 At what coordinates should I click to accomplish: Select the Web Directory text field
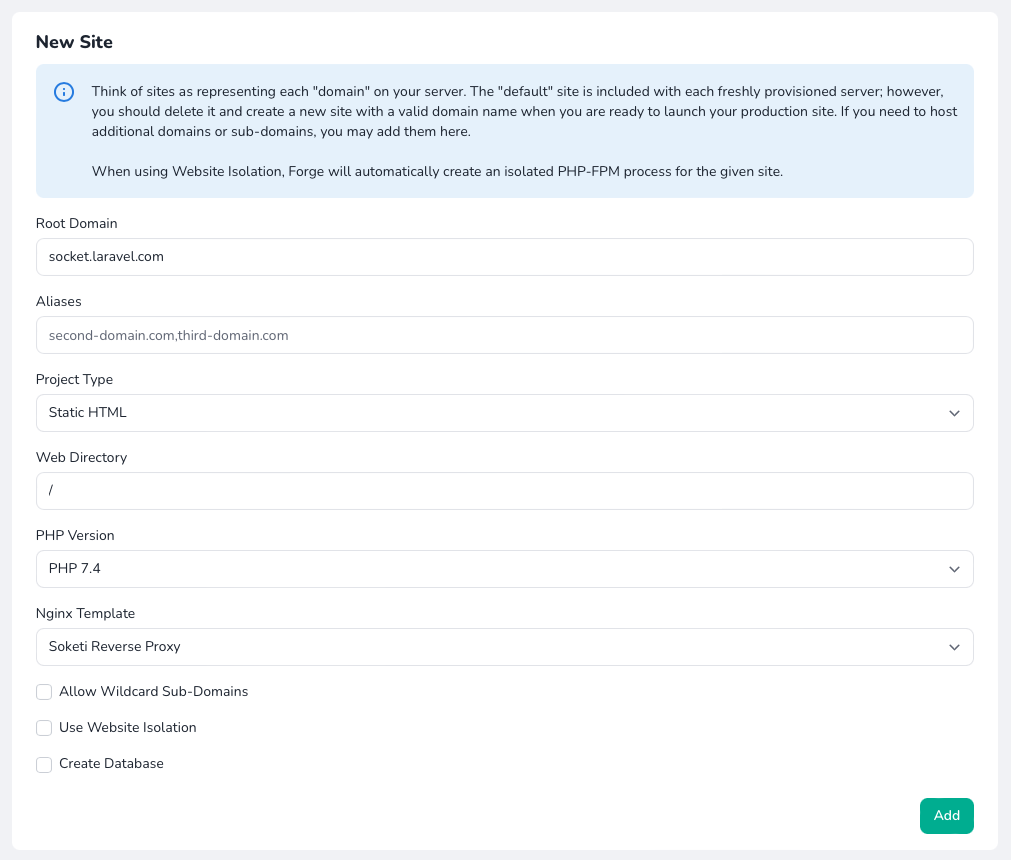tap(504, 491)
